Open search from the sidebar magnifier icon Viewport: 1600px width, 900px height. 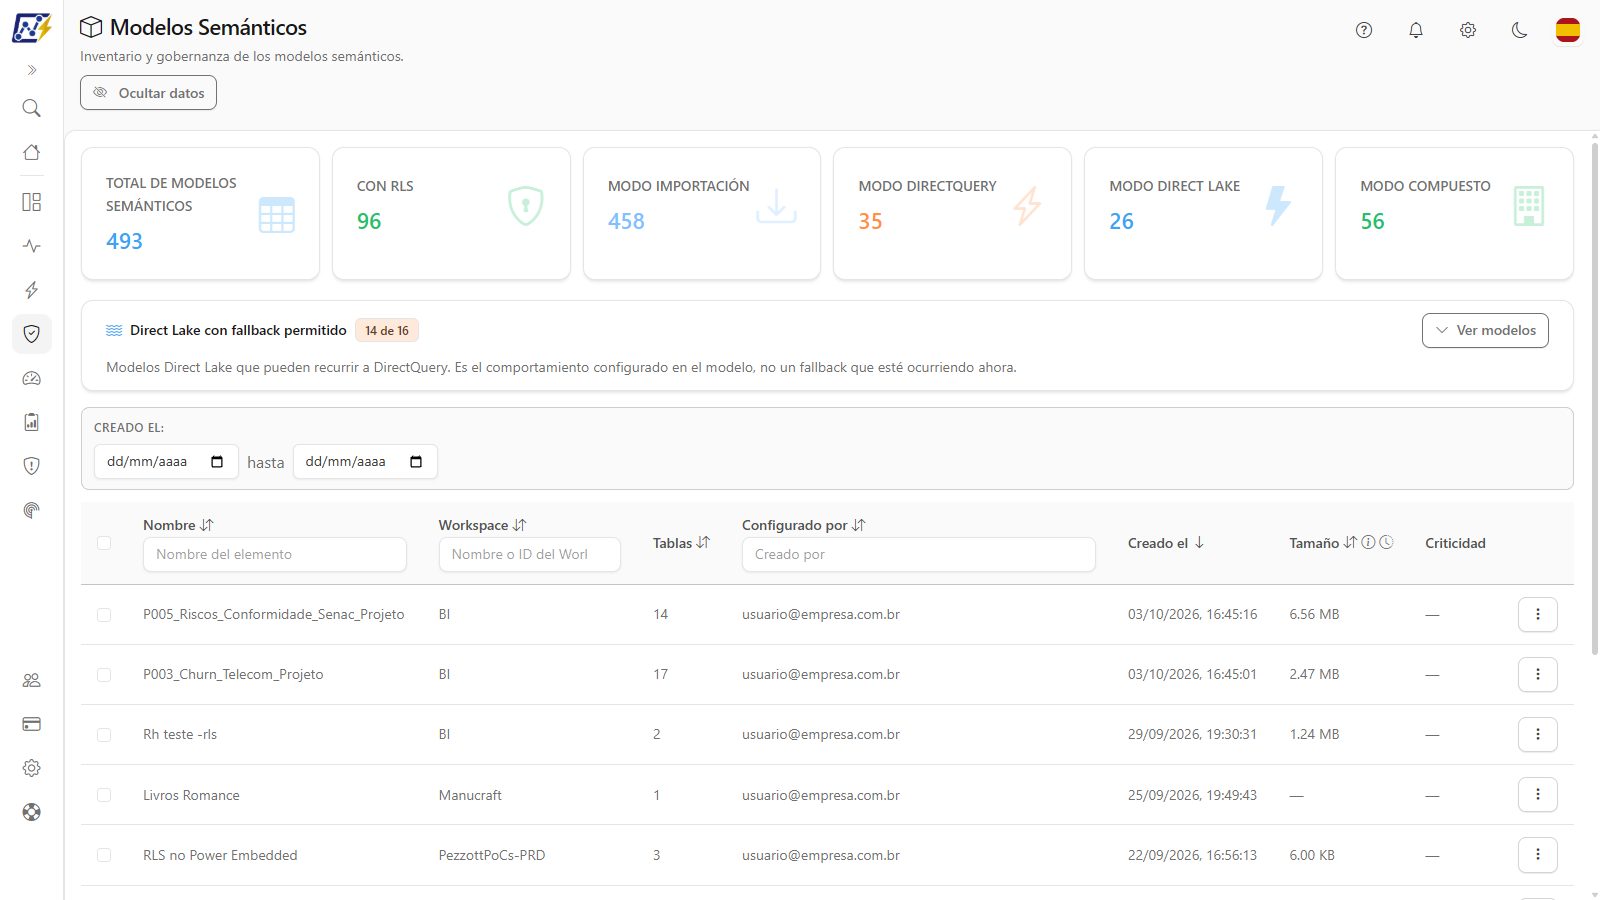point(32,108)
